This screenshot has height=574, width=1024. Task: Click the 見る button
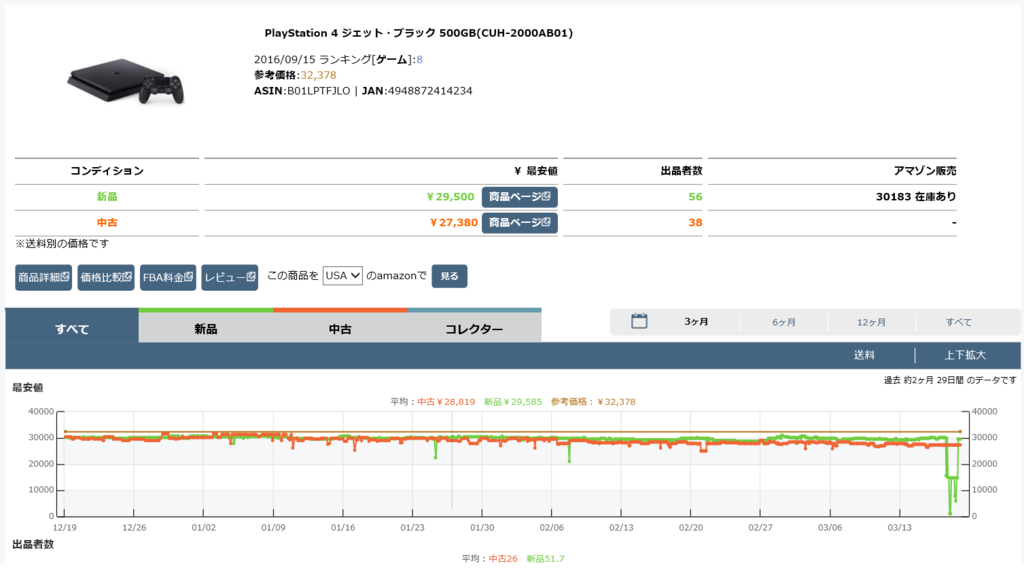coord(449,276)
